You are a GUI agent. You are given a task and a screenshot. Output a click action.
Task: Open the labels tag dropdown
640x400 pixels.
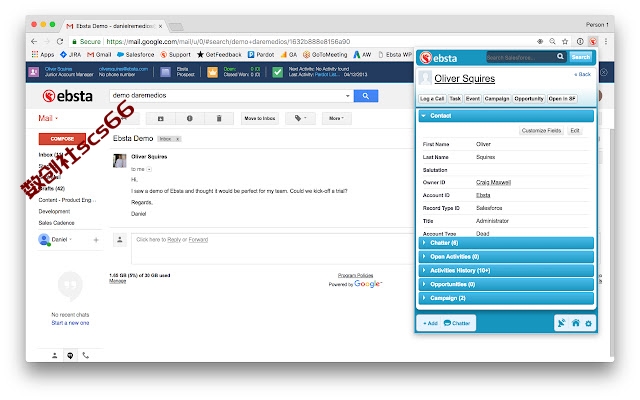coord(300,118)
